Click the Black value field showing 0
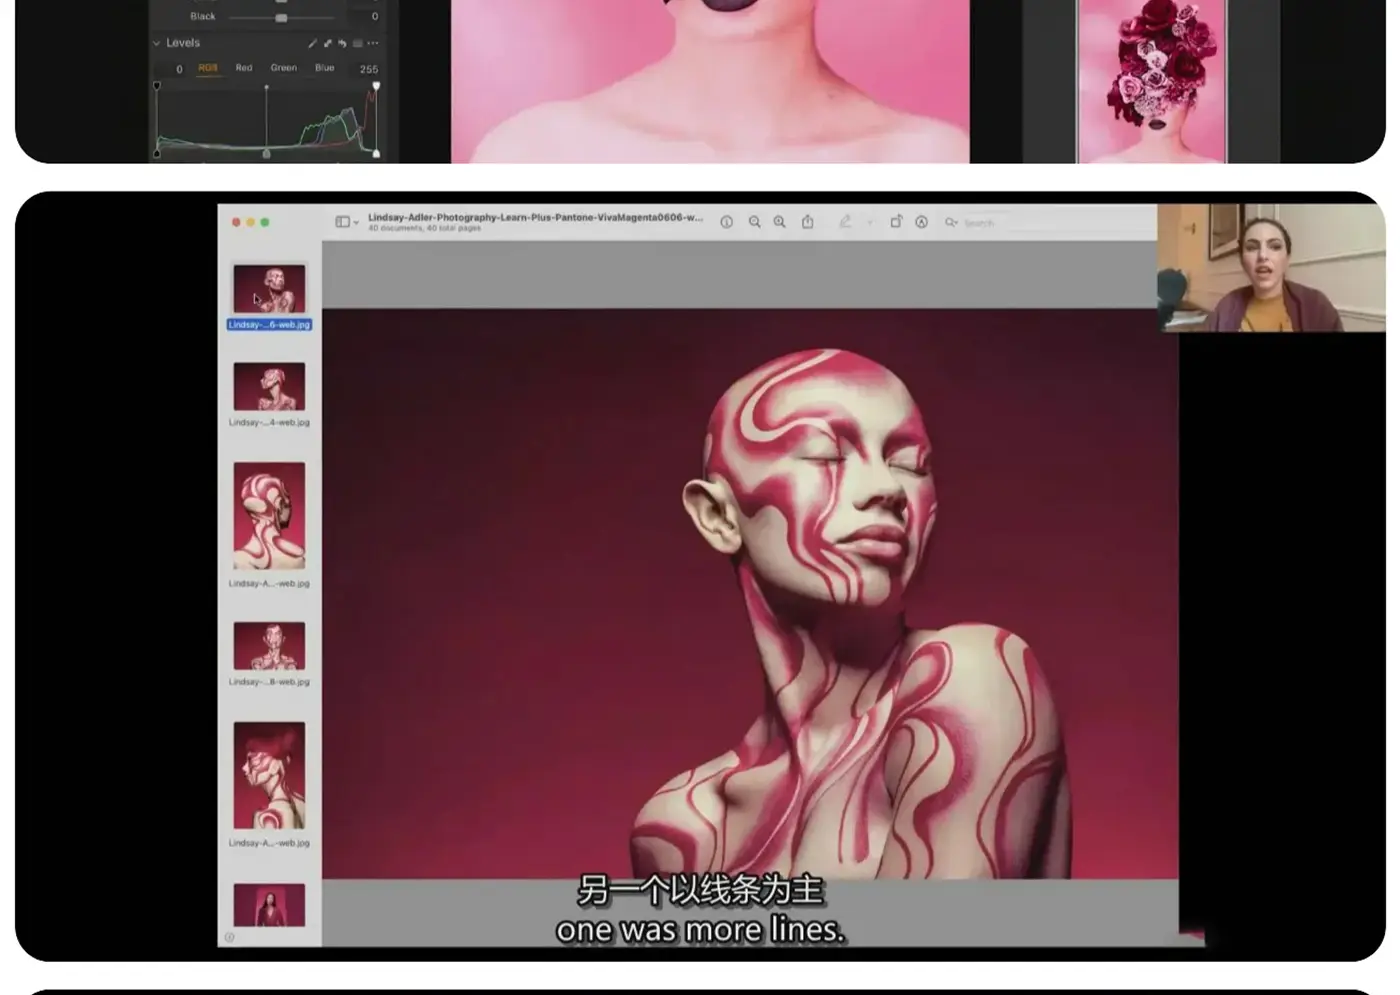Viewport: 1400px width, 995px height. pyautogui.click(x=375, y=16)
